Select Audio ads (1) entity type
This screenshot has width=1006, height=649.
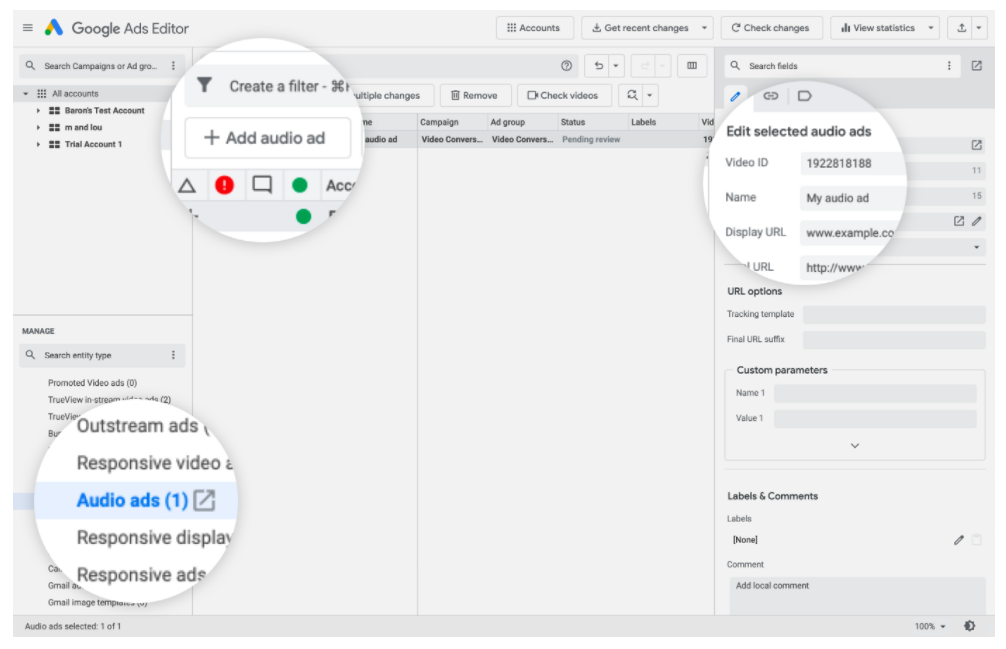tap(132, 500)
